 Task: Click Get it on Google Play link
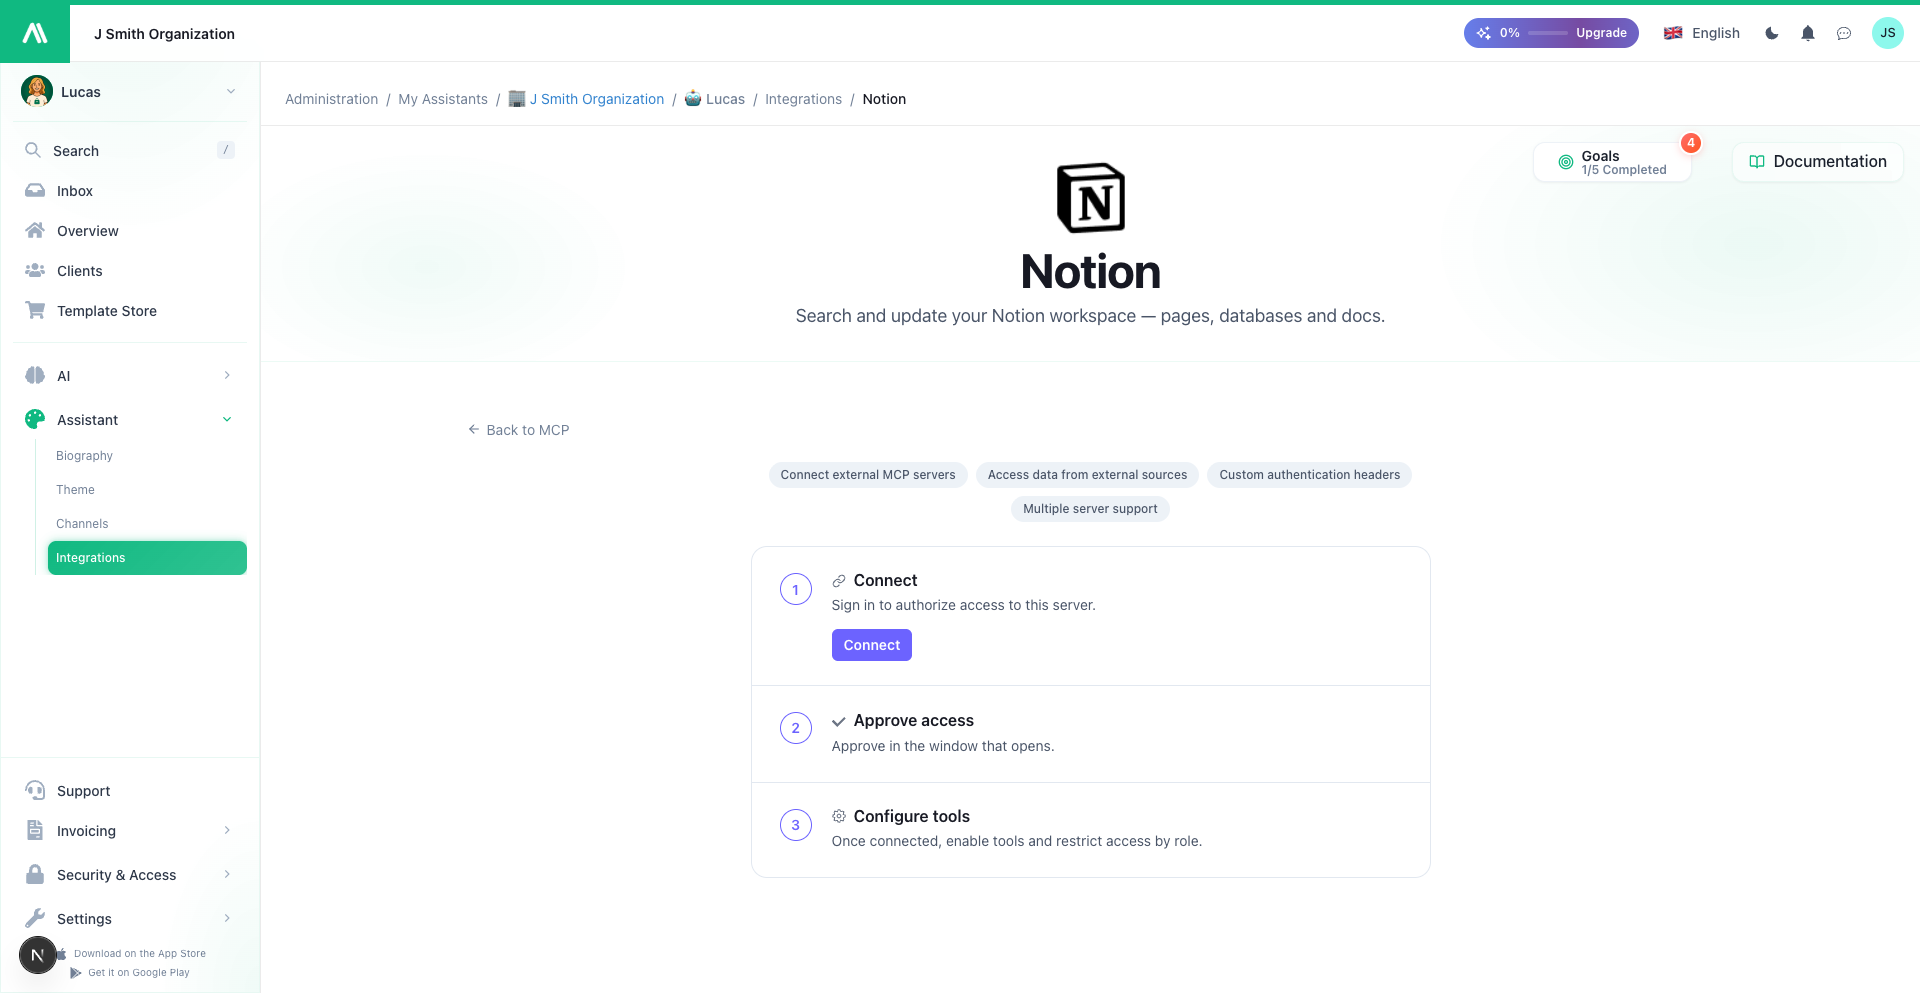[x=138, y=973]
